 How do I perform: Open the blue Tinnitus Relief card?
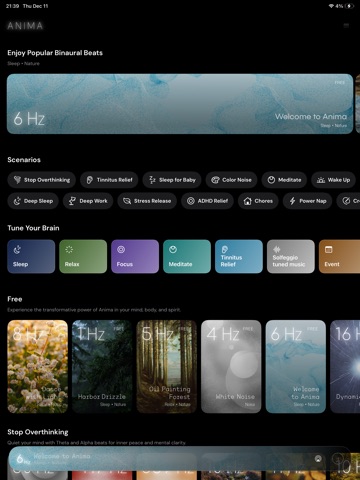[x=239, y=256]
